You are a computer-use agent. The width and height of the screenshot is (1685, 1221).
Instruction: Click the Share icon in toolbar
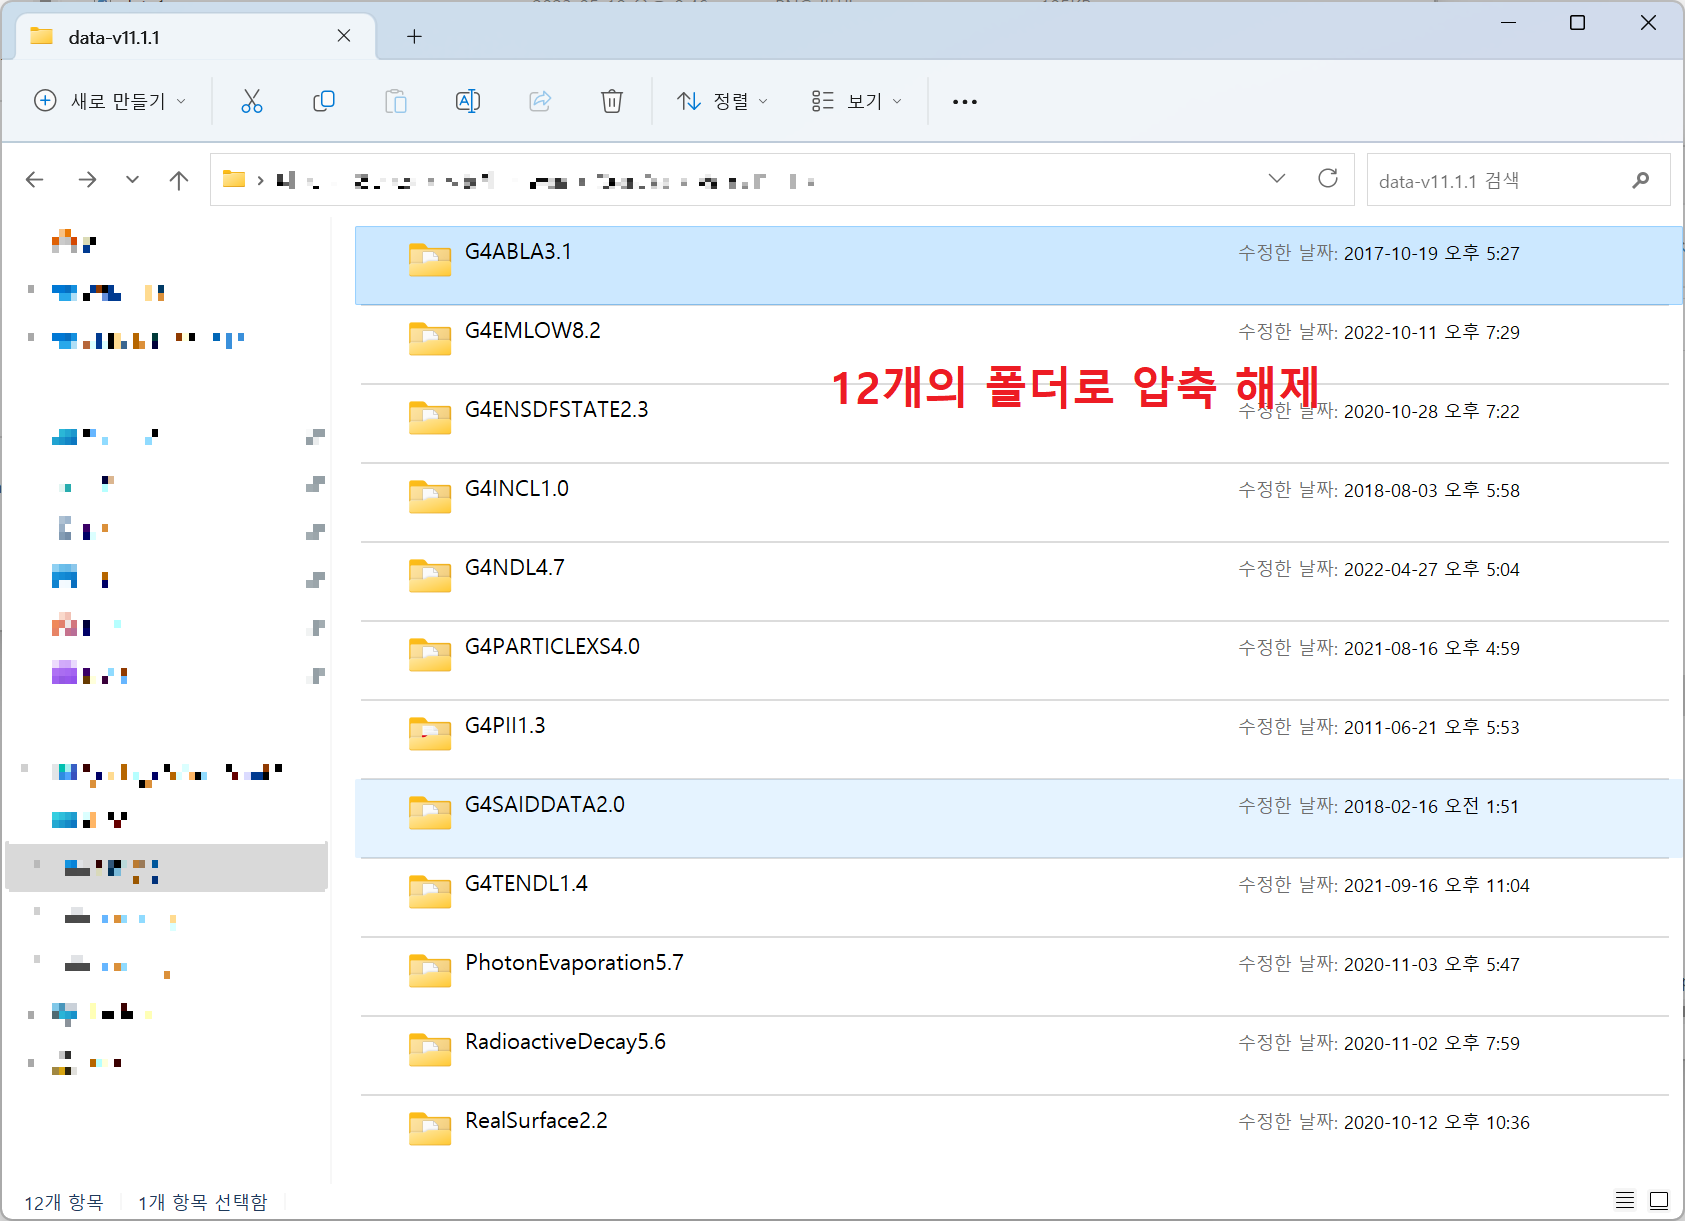click(540, 101)
